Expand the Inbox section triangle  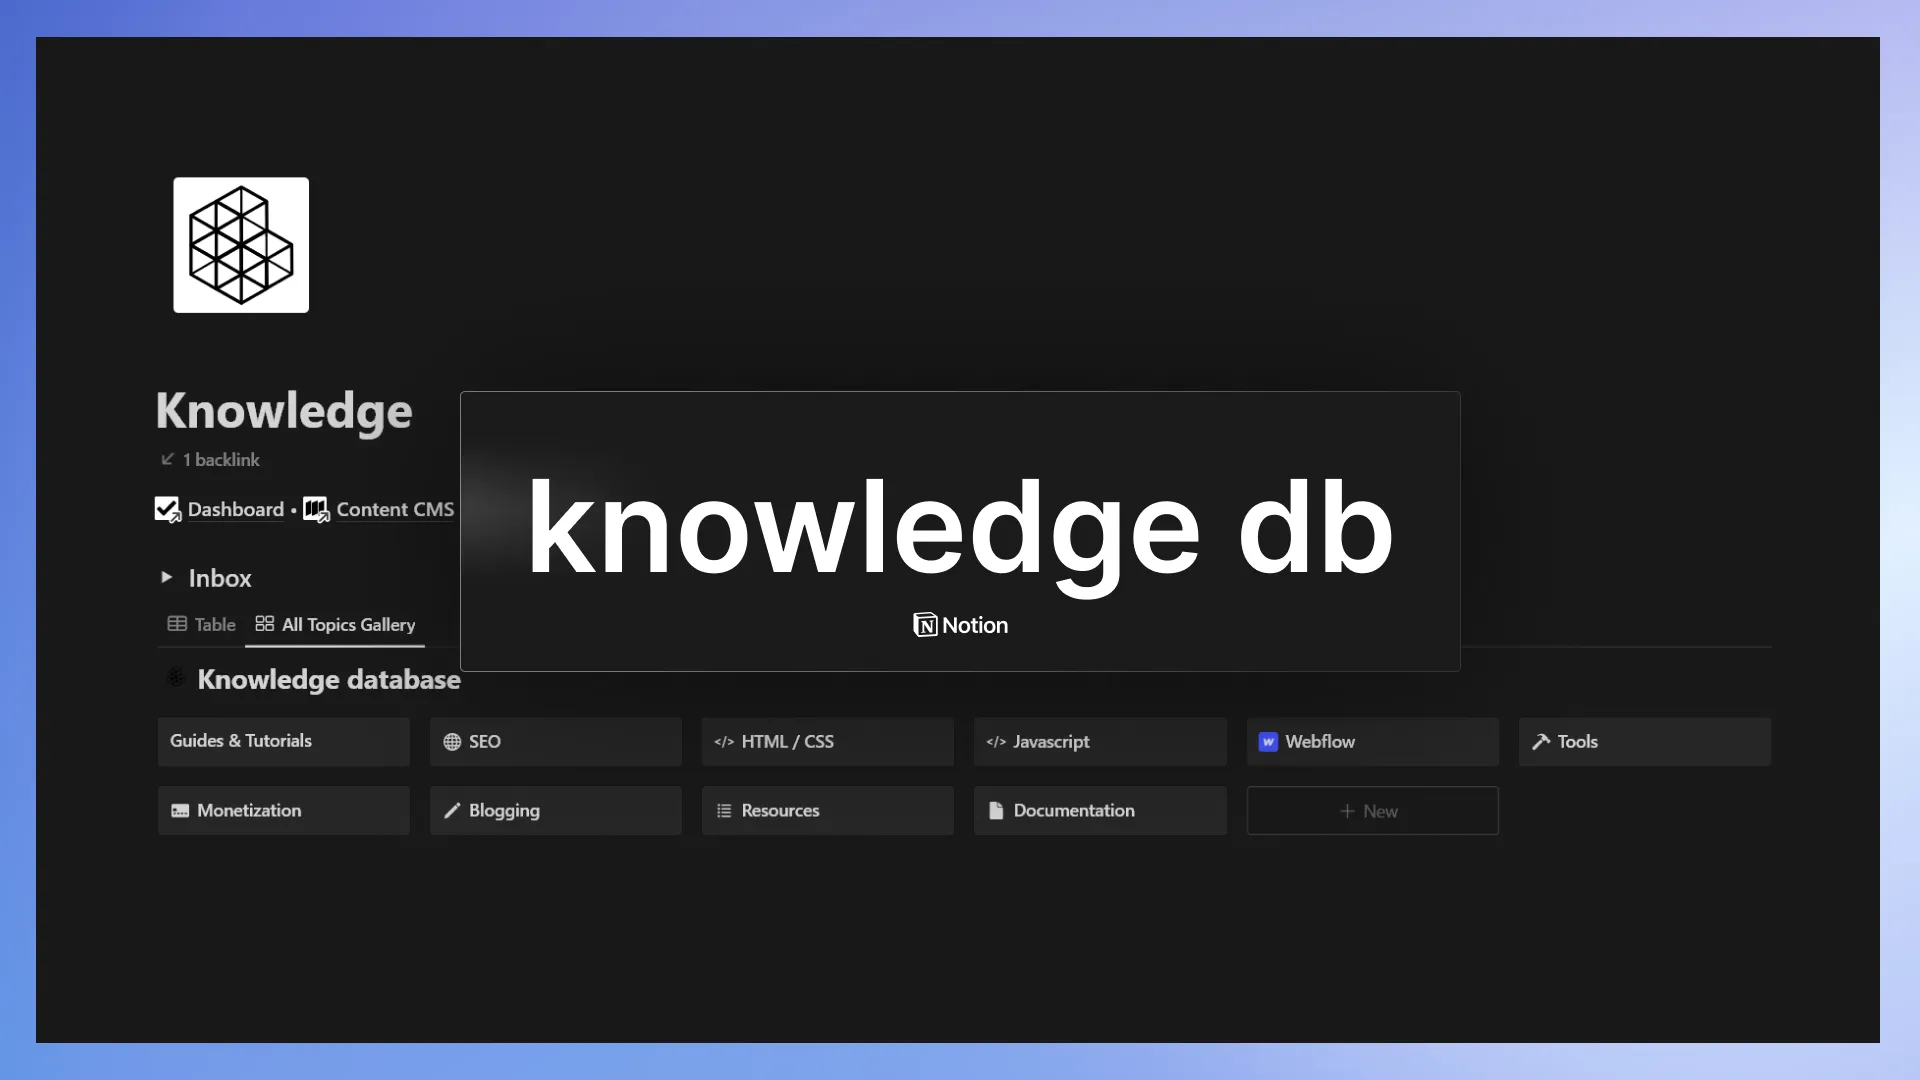pyautogui.click(x=166, y=578)
